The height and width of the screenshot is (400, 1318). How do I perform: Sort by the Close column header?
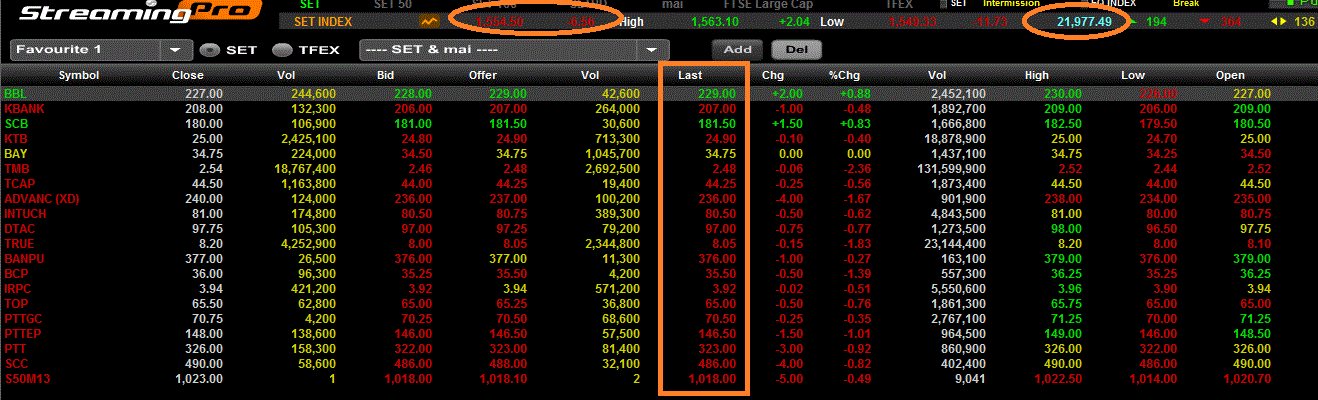coord(187,75)
